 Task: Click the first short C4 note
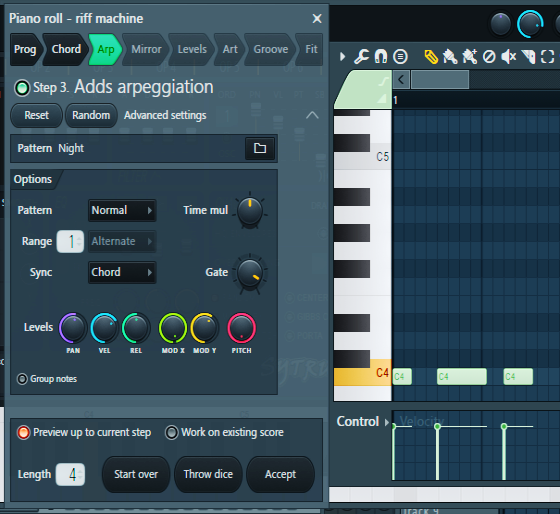click(x=402, y=377)
